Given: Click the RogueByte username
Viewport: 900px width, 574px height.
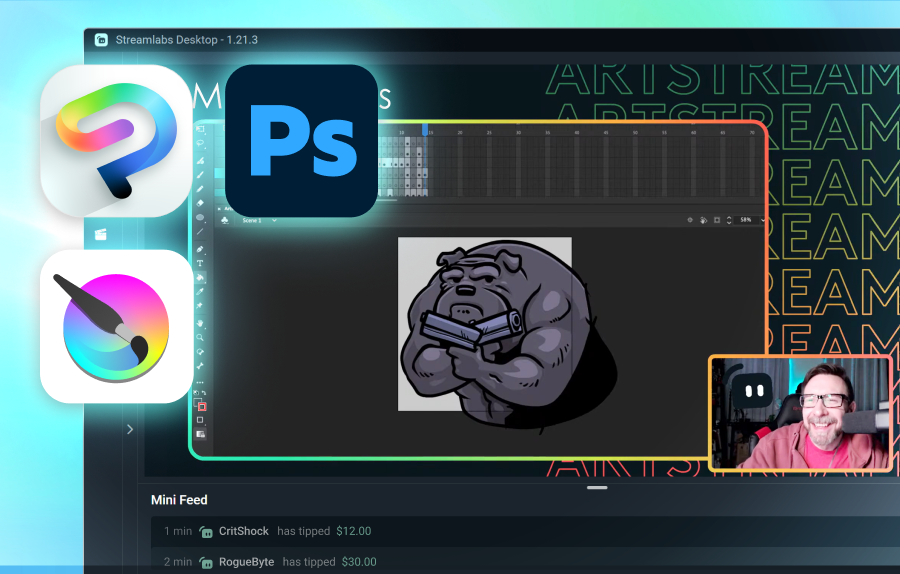Looking at the screenshot, I should point(246,562).
